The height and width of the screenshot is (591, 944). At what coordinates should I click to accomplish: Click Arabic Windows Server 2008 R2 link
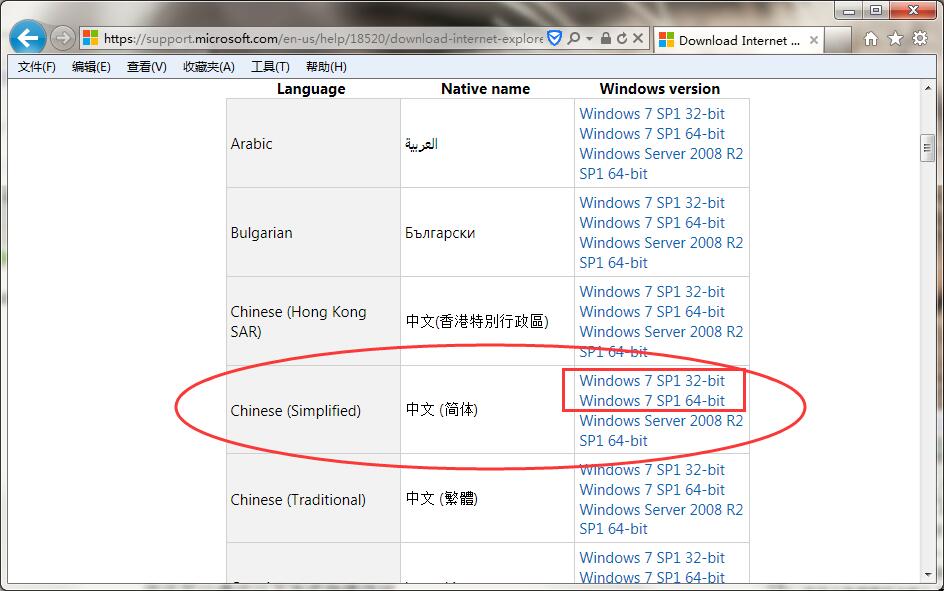pyautogui.click(x=661, y=164)
